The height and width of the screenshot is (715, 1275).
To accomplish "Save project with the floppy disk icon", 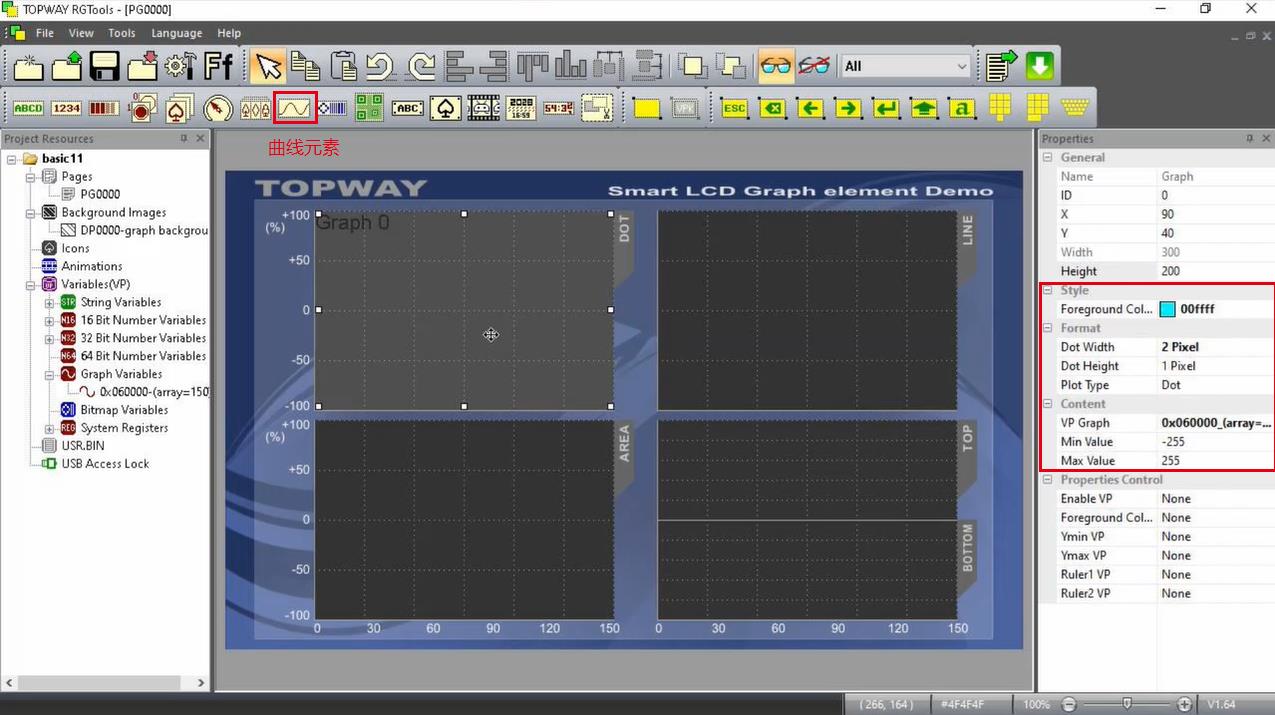I will tap(105, 66).
